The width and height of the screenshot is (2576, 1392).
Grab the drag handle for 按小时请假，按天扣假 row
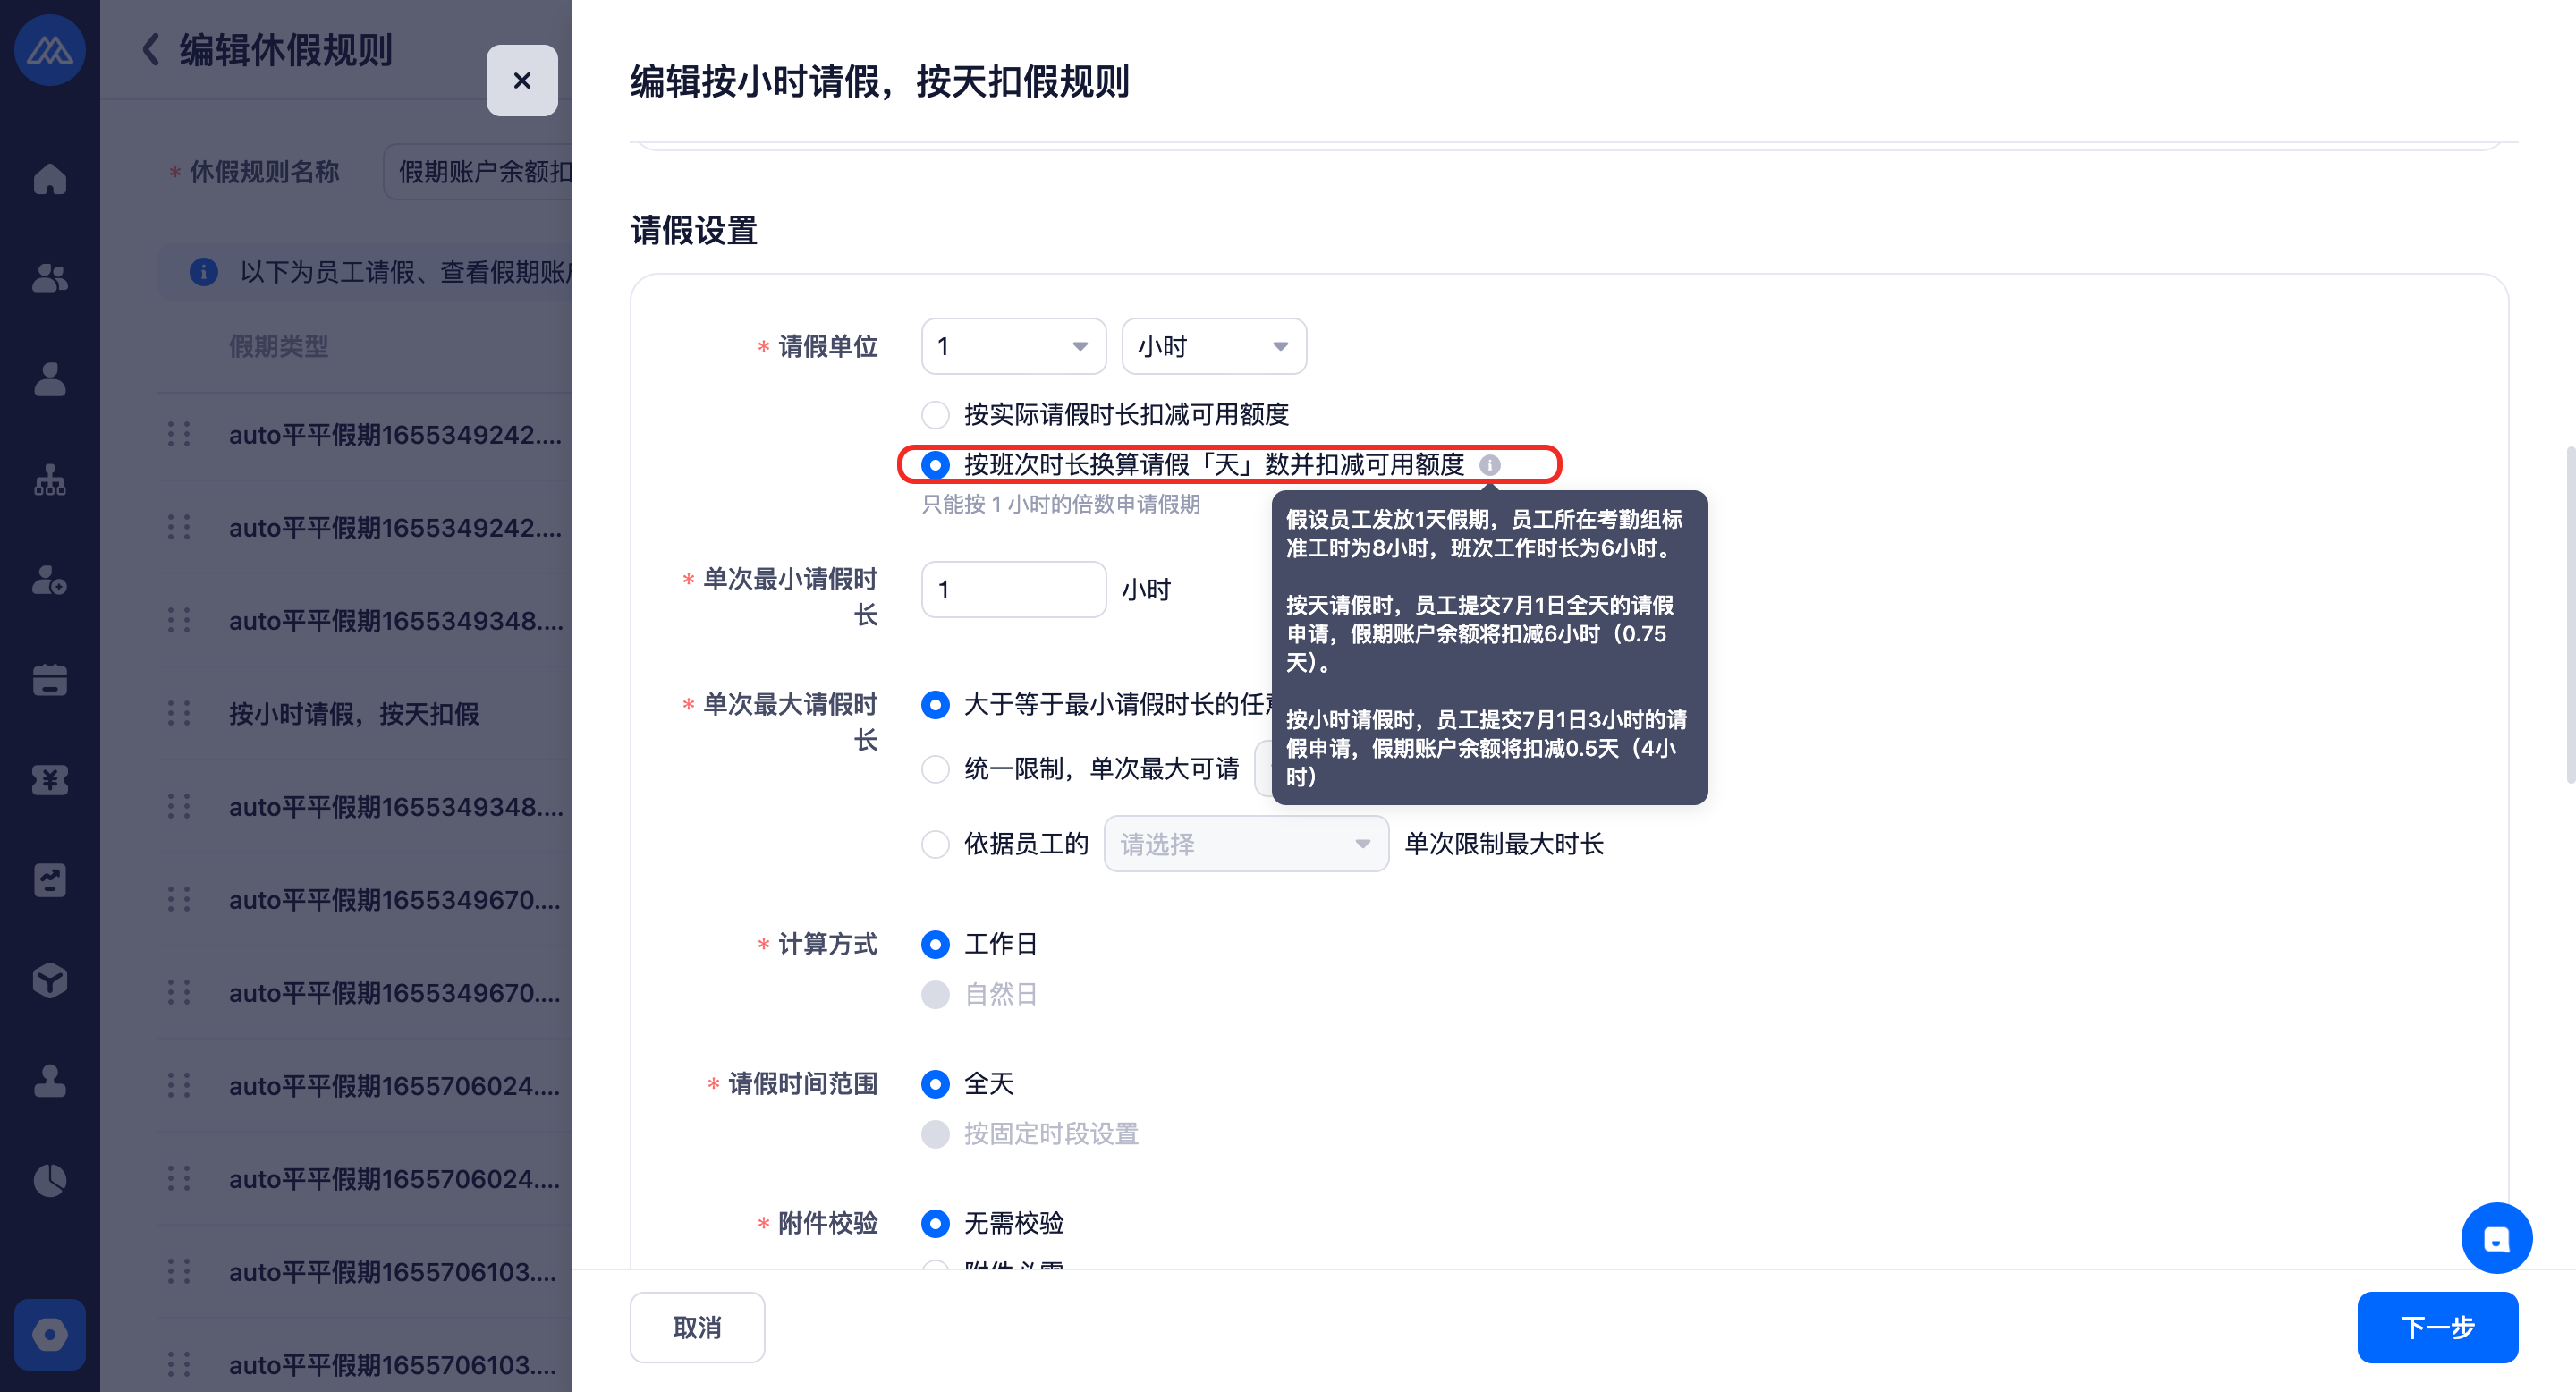coord(179,713)
